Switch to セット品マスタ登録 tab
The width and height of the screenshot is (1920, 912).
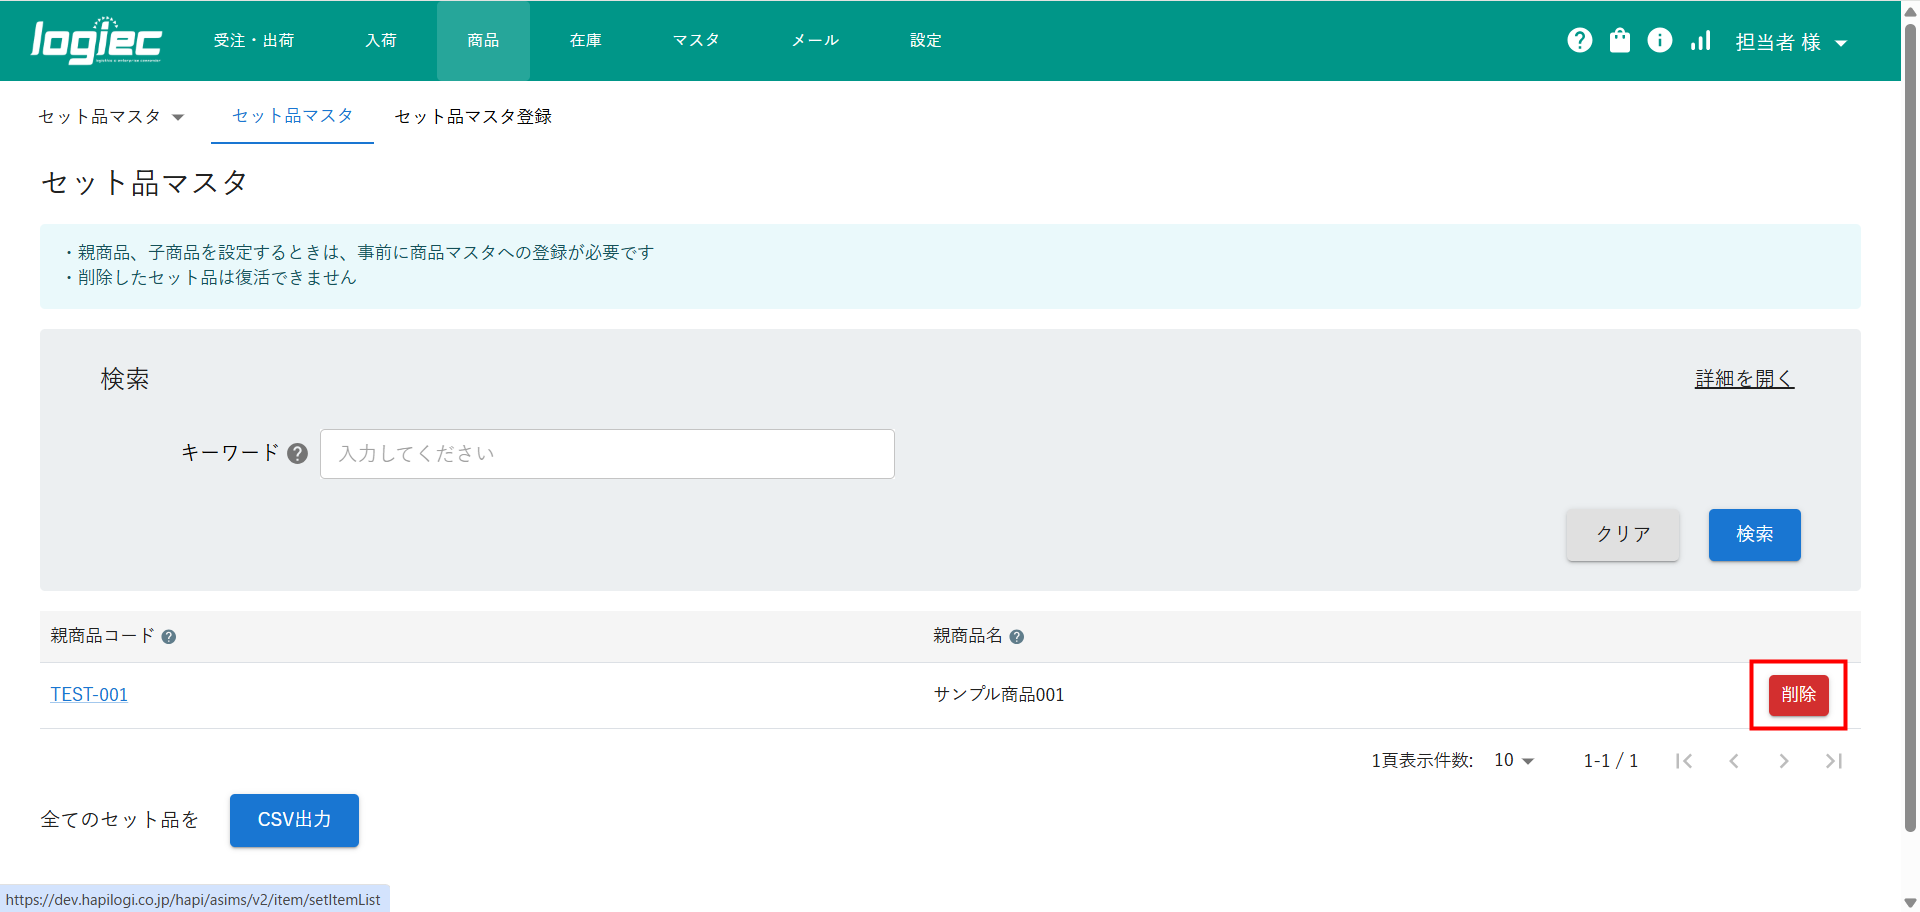tap(473, 117)
